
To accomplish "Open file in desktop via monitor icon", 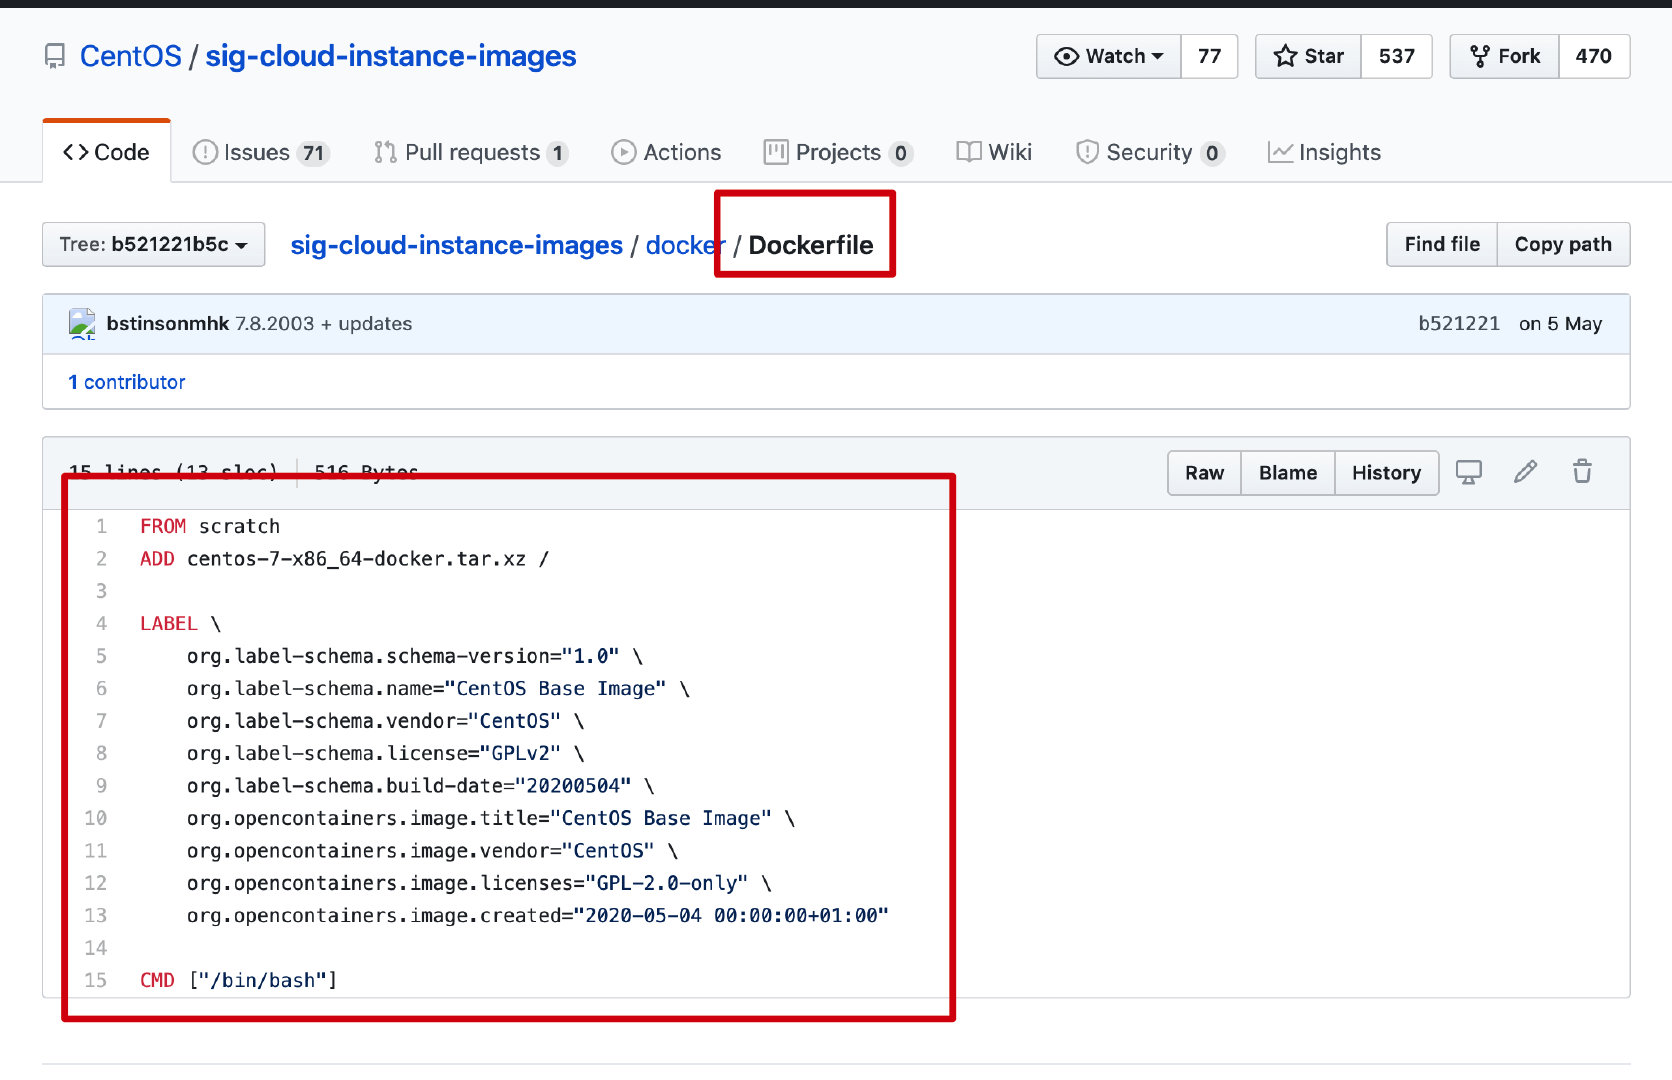I will pyautogui.click(x=1469, y=472).
